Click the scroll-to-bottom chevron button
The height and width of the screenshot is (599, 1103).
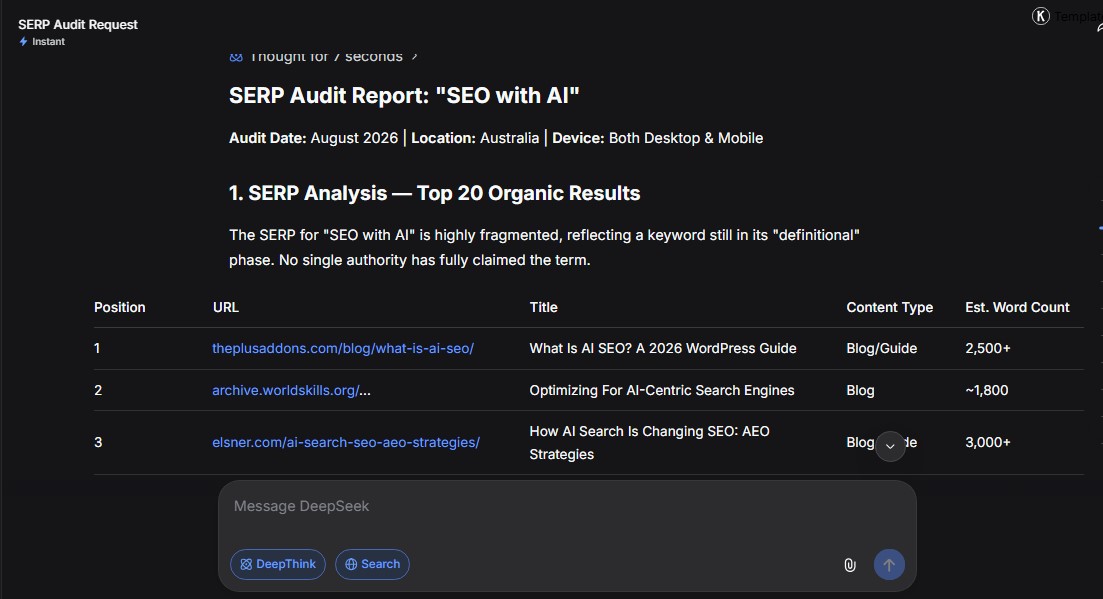pyautogui.click(x=890, y=446)
